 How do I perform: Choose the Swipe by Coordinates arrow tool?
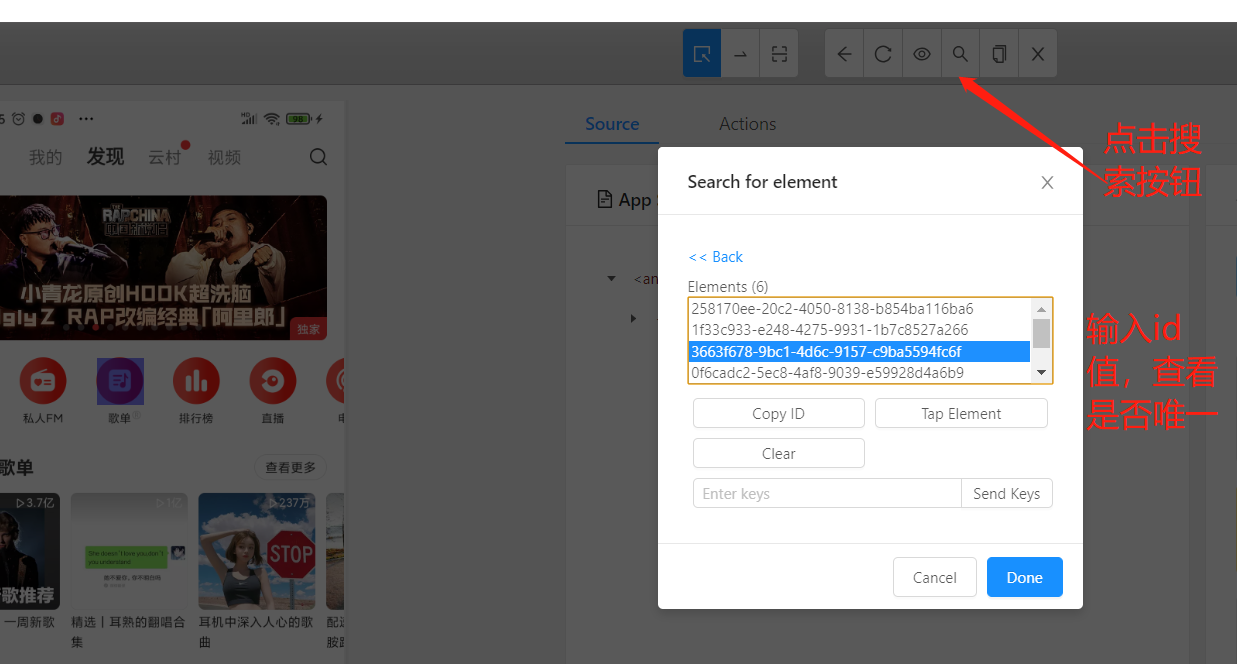pos(740,54)
